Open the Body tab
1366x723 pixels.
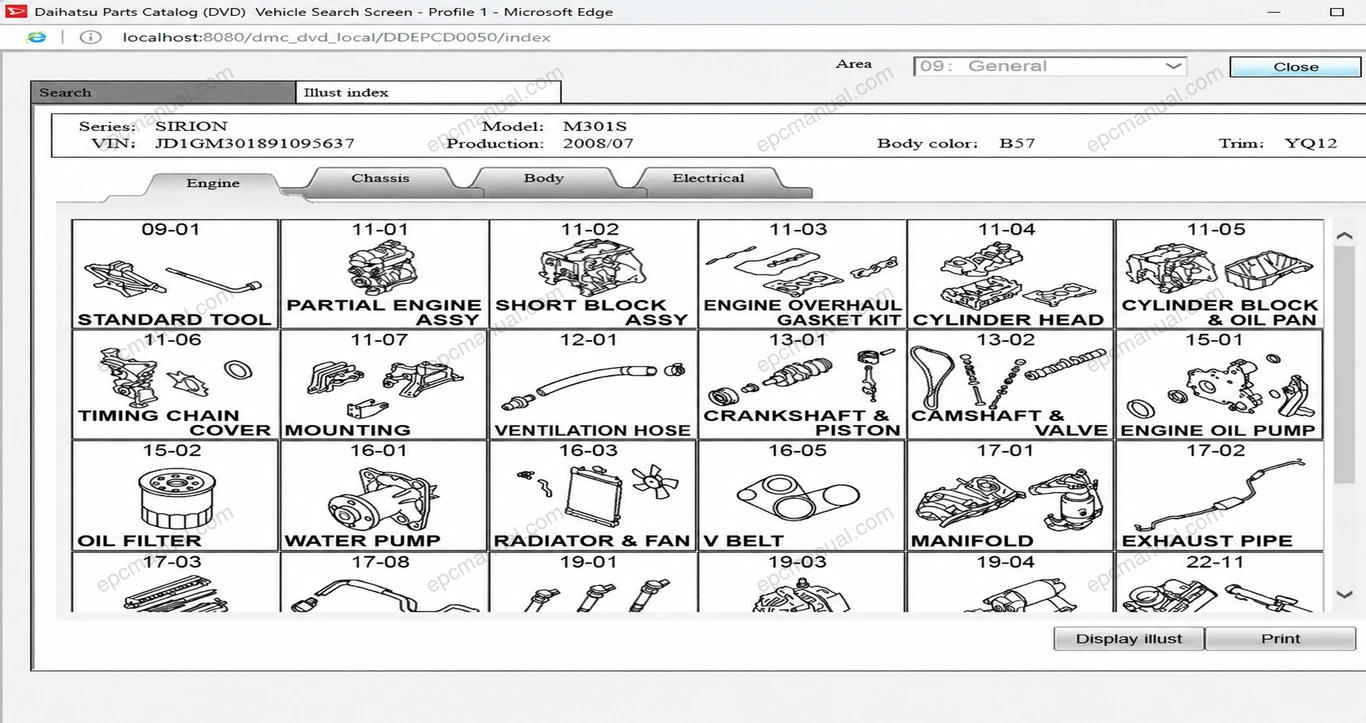[x=544, y=179]
